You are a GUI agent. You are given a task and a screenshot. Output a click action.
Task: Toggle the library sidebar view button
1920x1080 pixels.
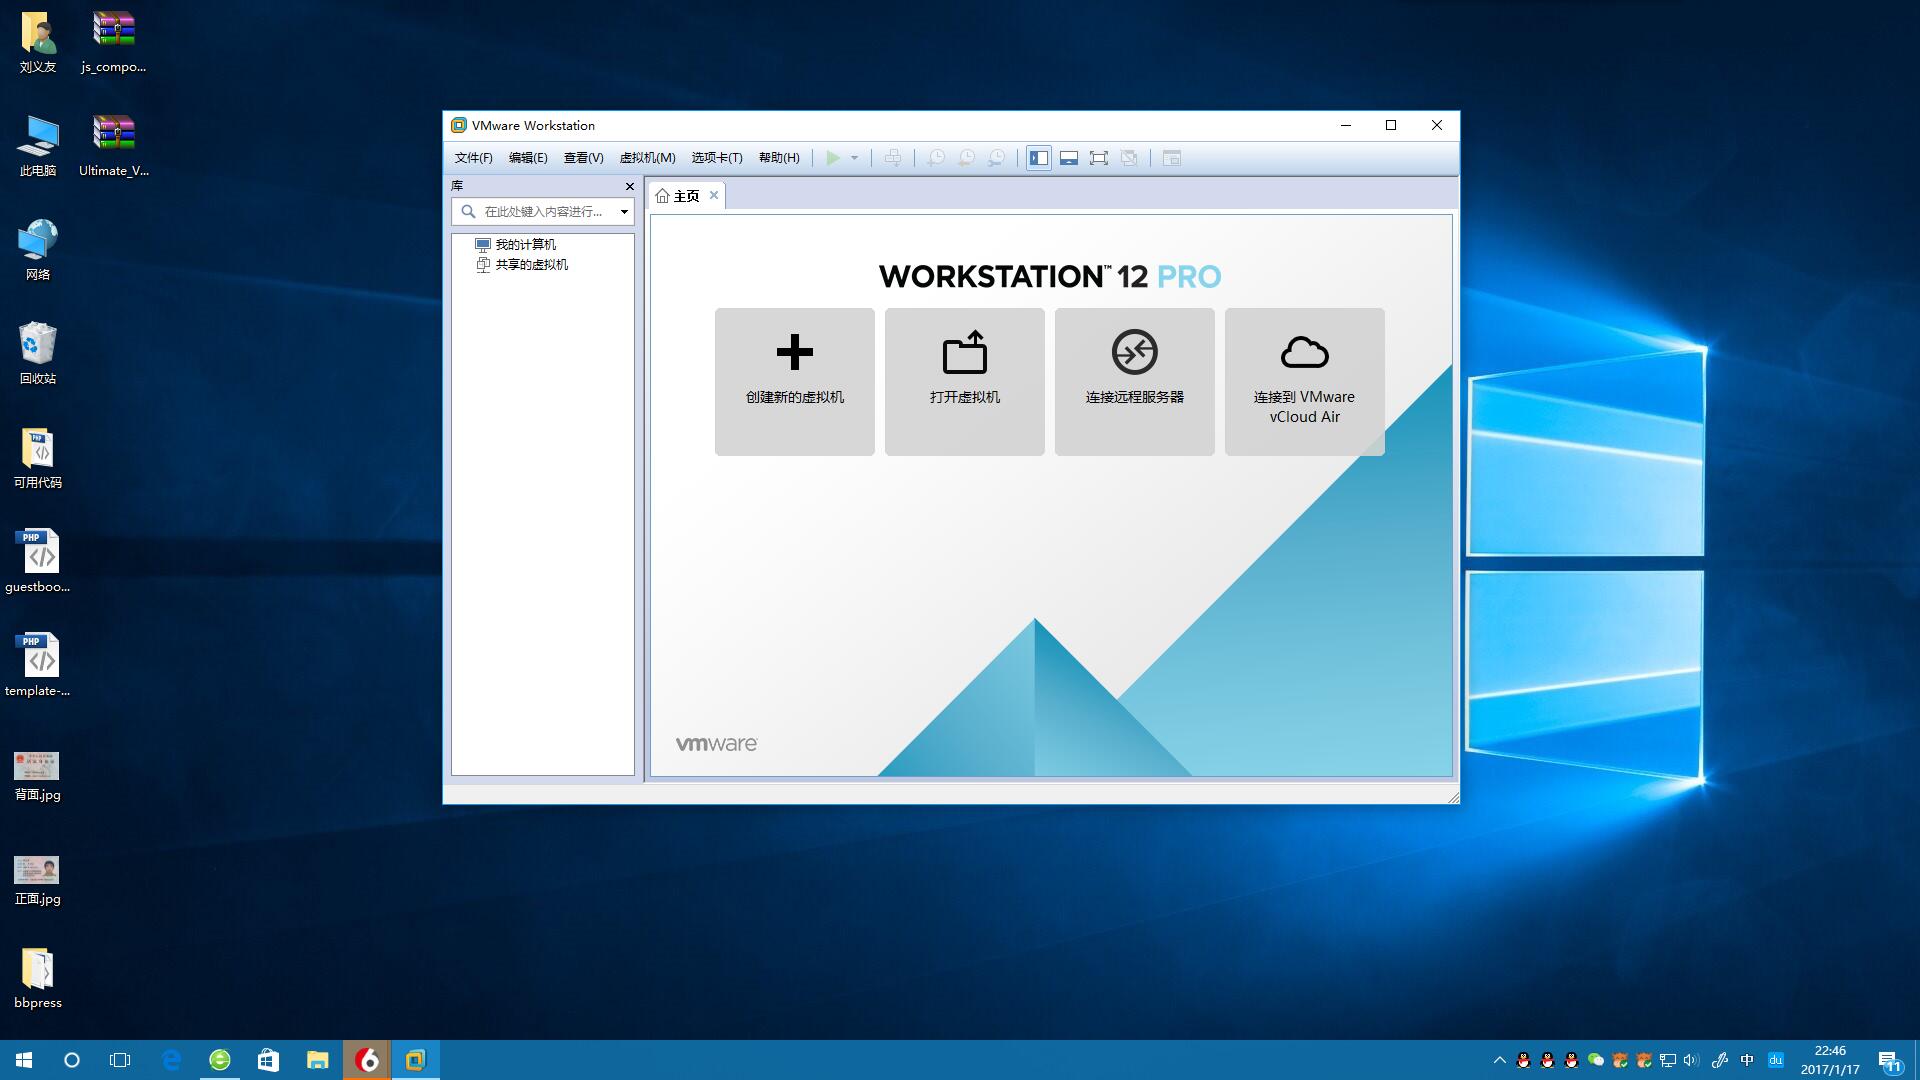coord(1039,158)
